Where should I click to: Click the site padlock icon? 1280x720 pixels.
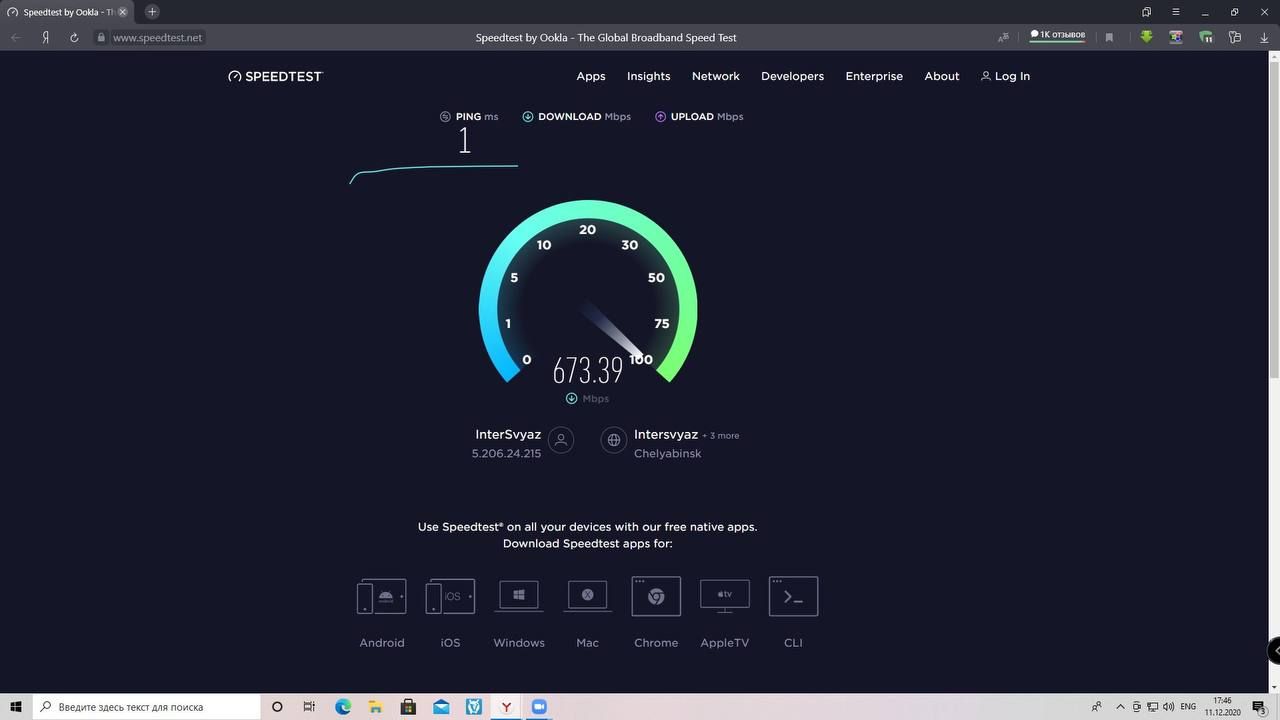click(x=100, y=37)
